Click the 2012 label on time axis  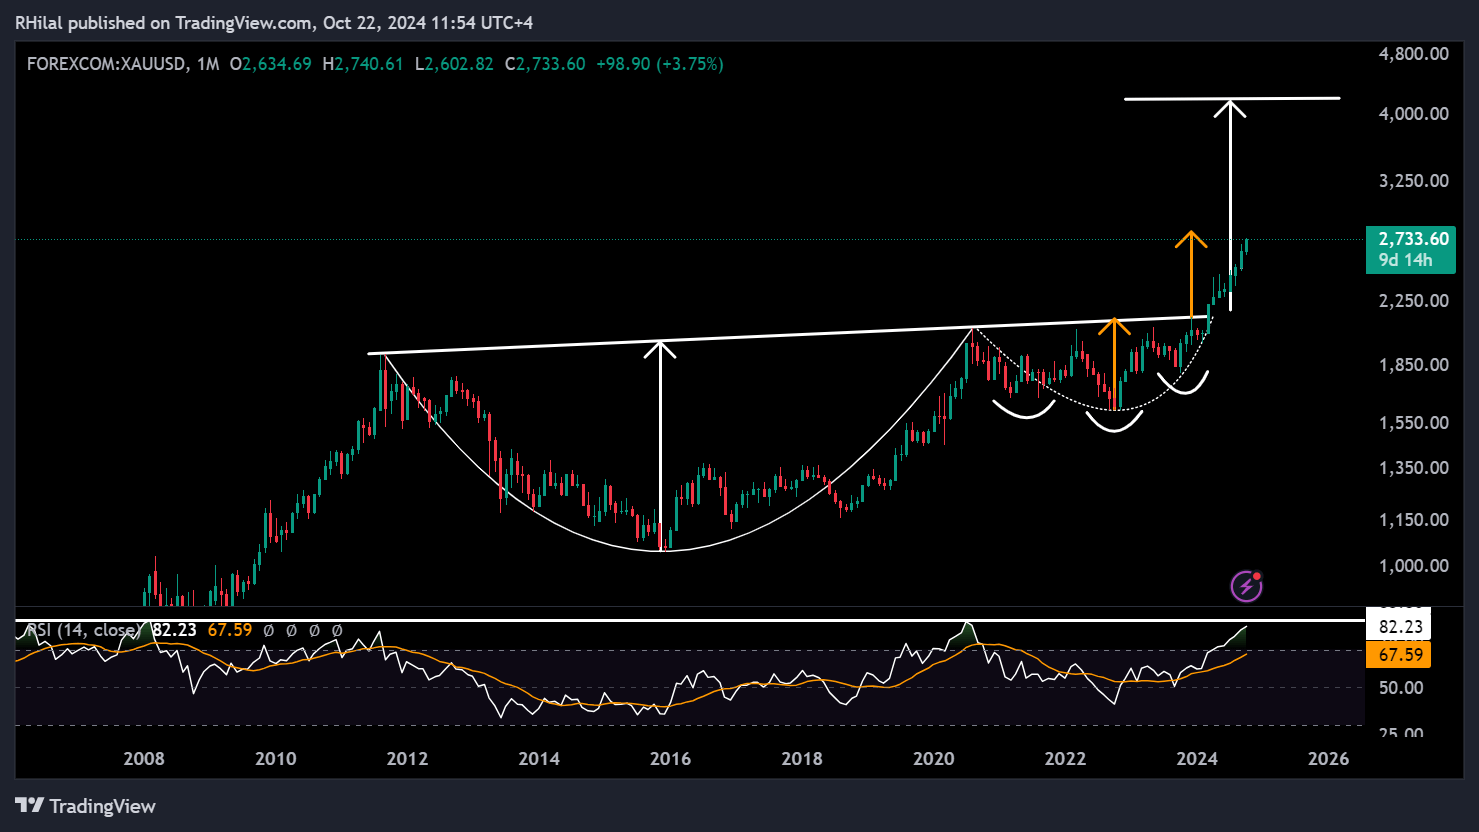point(408,759)
